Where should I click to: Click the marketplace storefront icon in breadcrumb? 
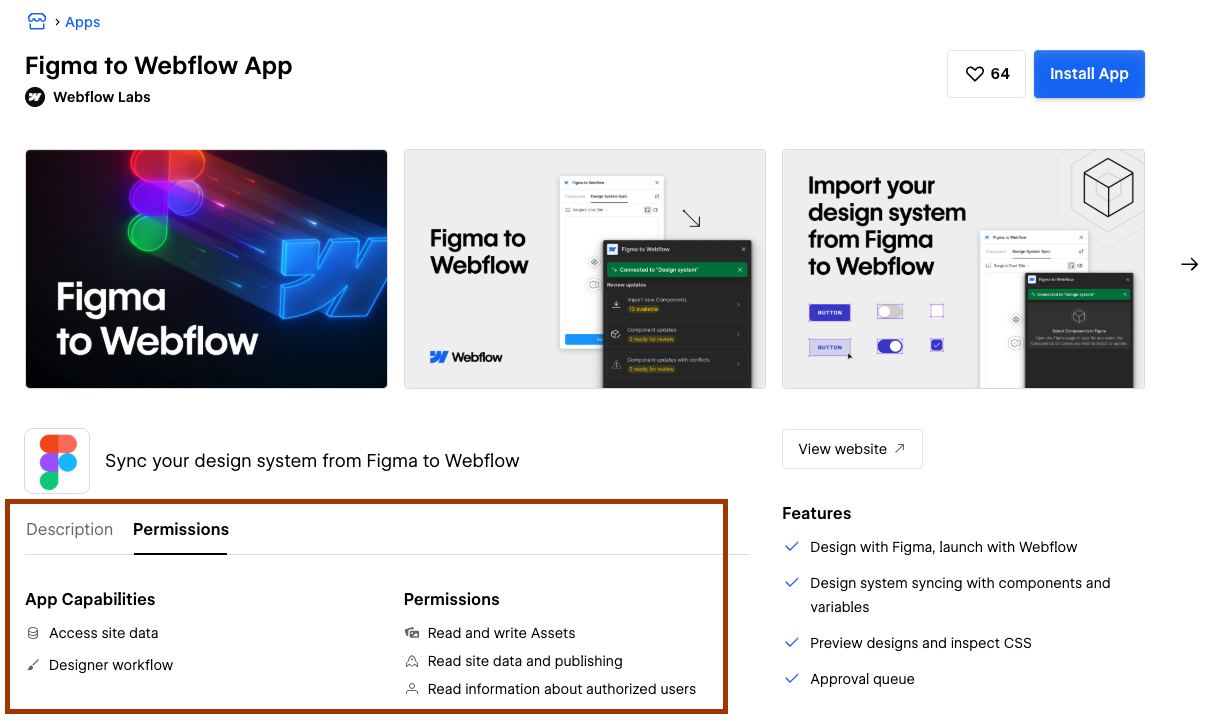[37, 21]
